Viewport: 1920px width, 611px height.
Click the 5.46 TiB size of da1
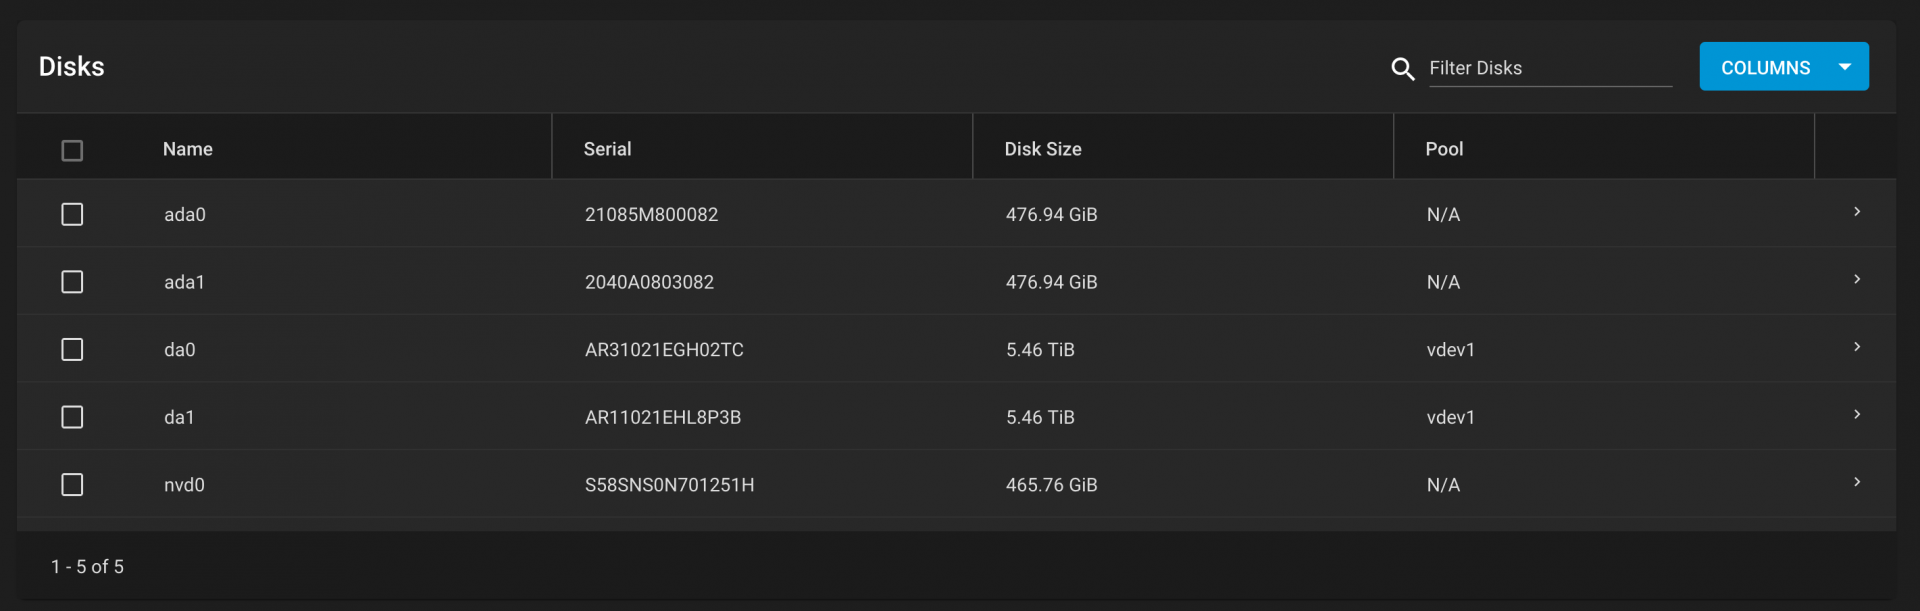coord(1040,417)
